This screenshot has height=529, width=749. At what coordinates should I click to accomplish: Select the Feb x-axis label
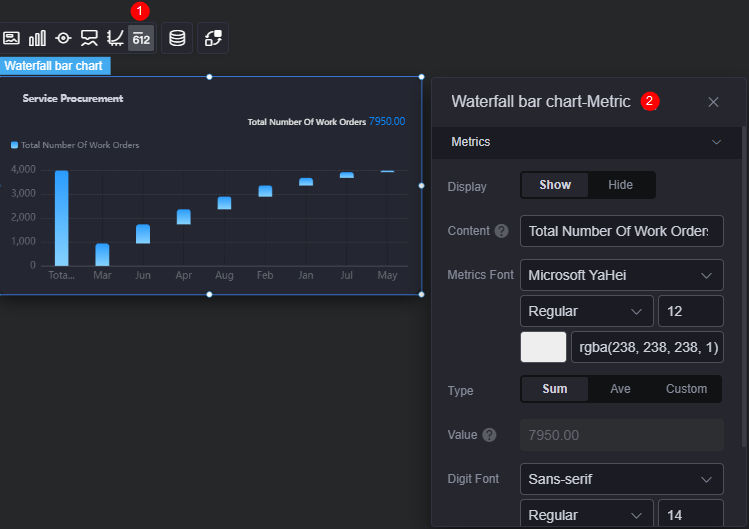[265, 275]
